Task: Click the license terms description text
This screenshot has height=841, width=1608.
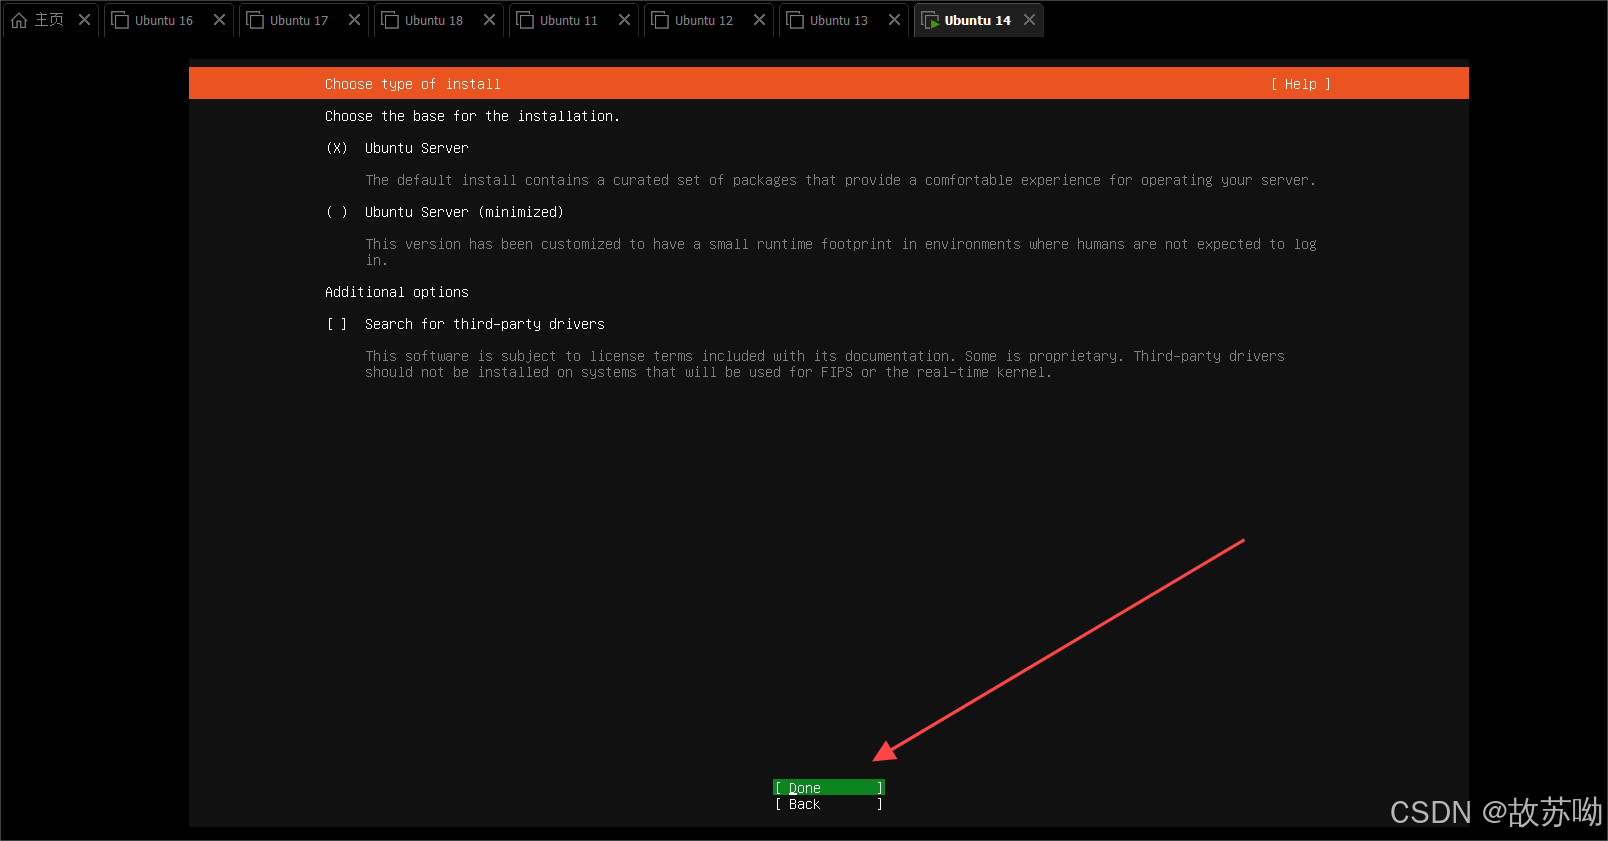Action: coord(825,364)
